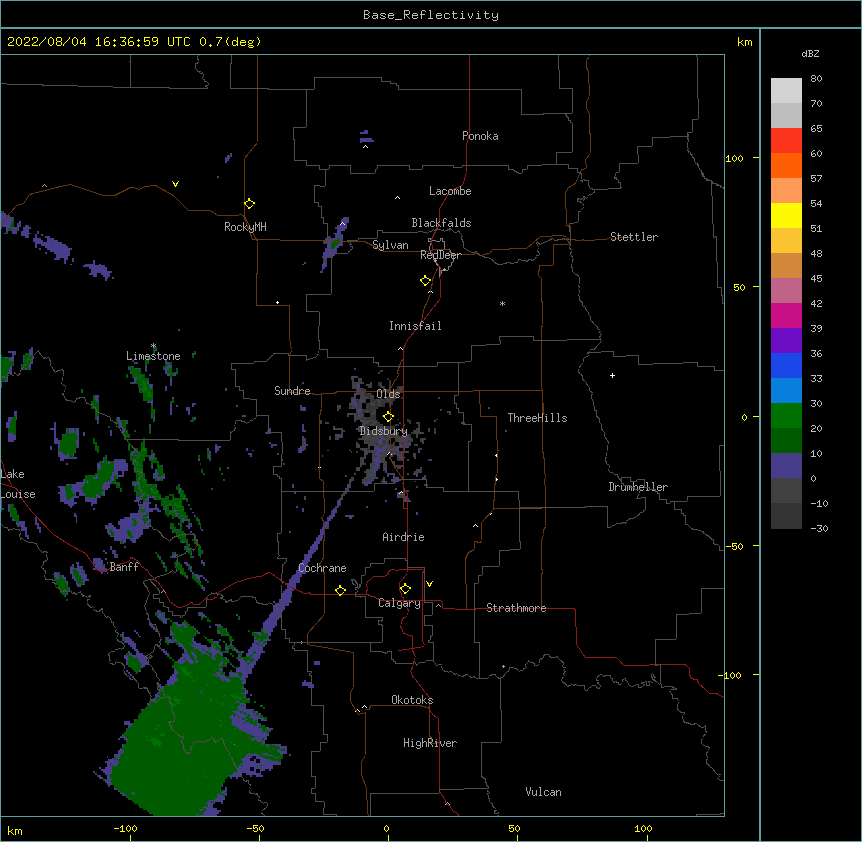Select the Calgary city label
This screenshot has height=842, width=862.
(400, 603)
